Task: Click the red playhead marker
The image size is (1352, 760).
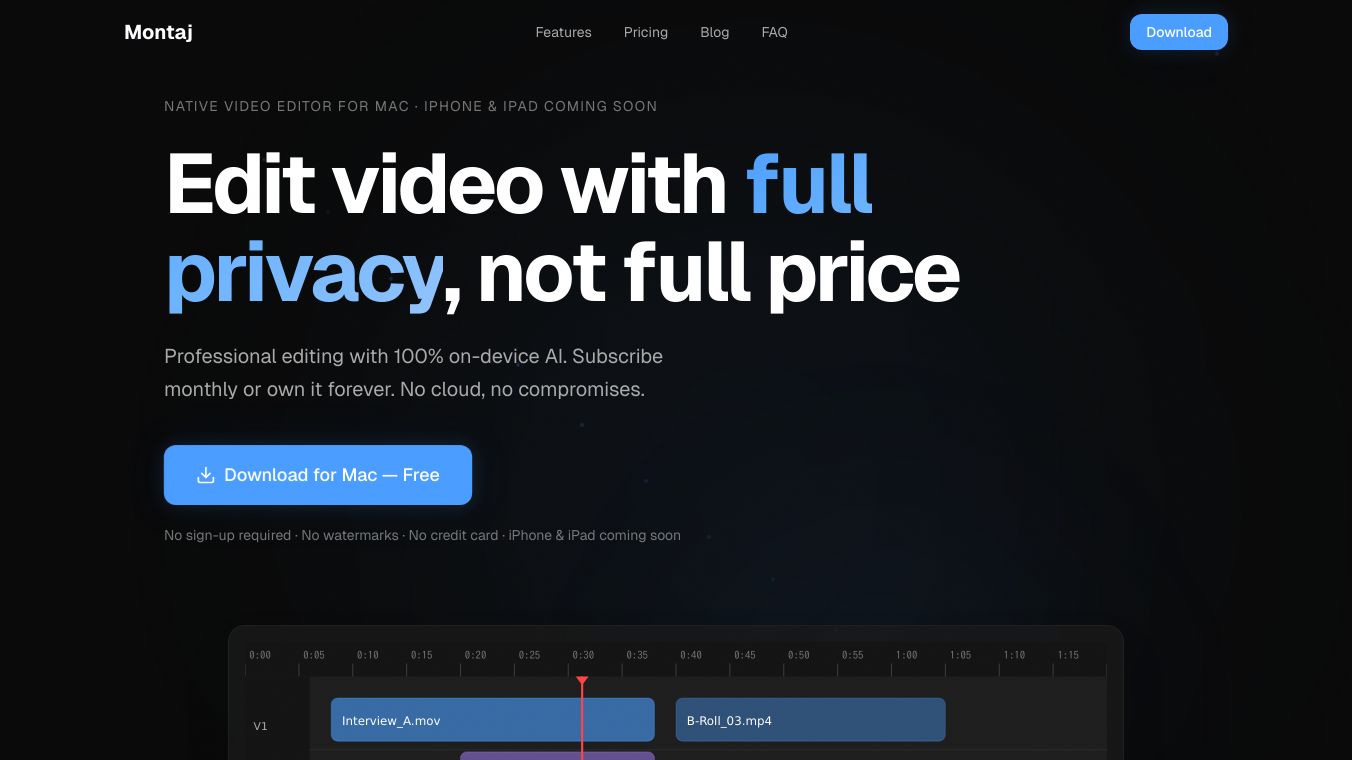Action: 582,681
